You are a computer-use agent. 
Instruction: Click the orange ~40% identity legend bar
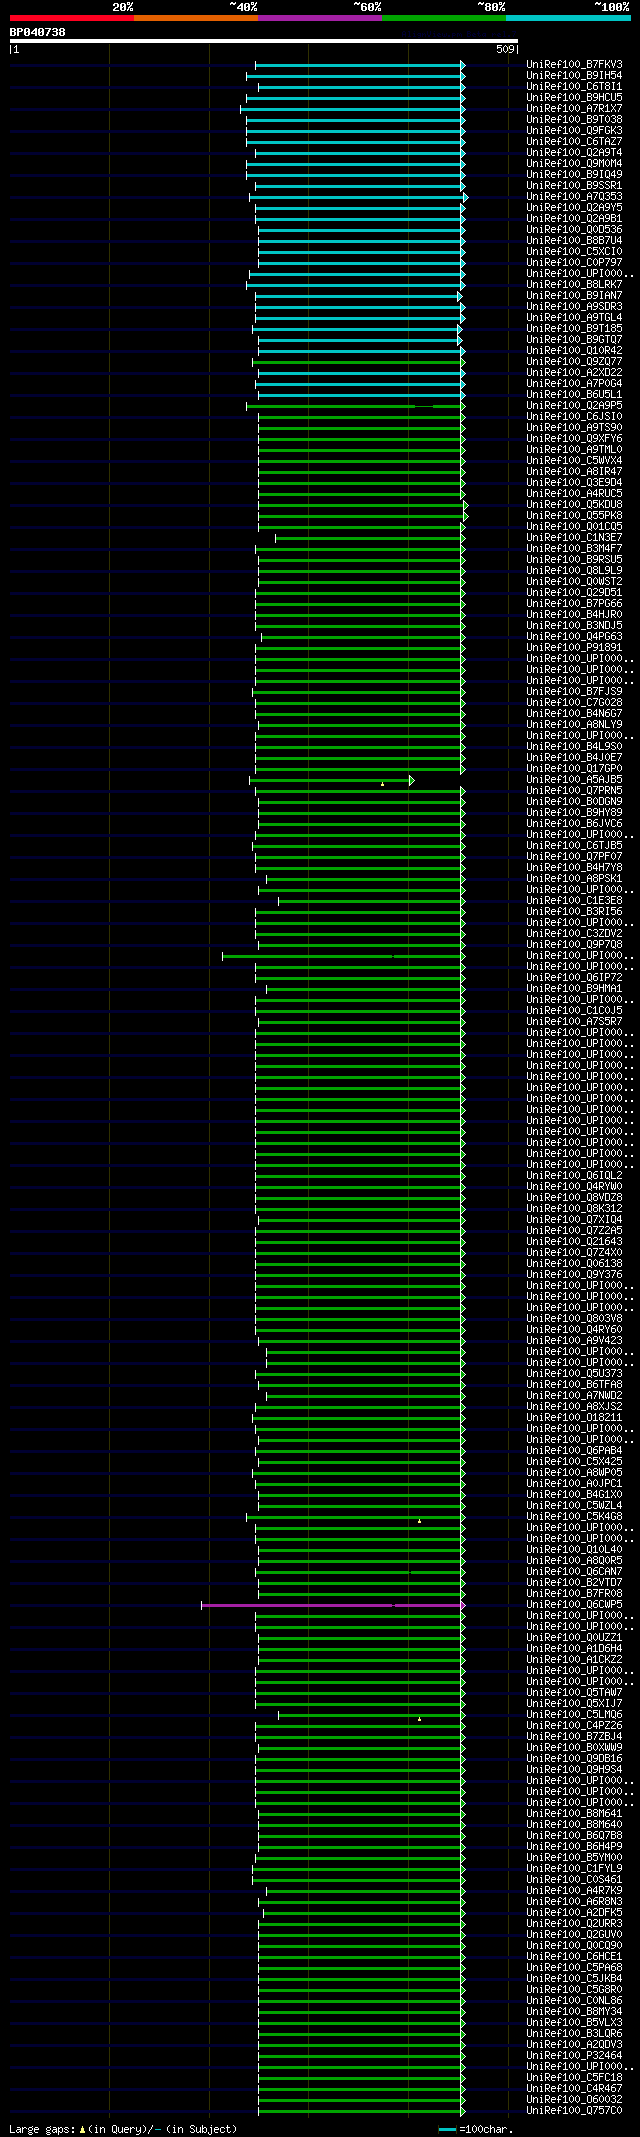click(195, 18)
